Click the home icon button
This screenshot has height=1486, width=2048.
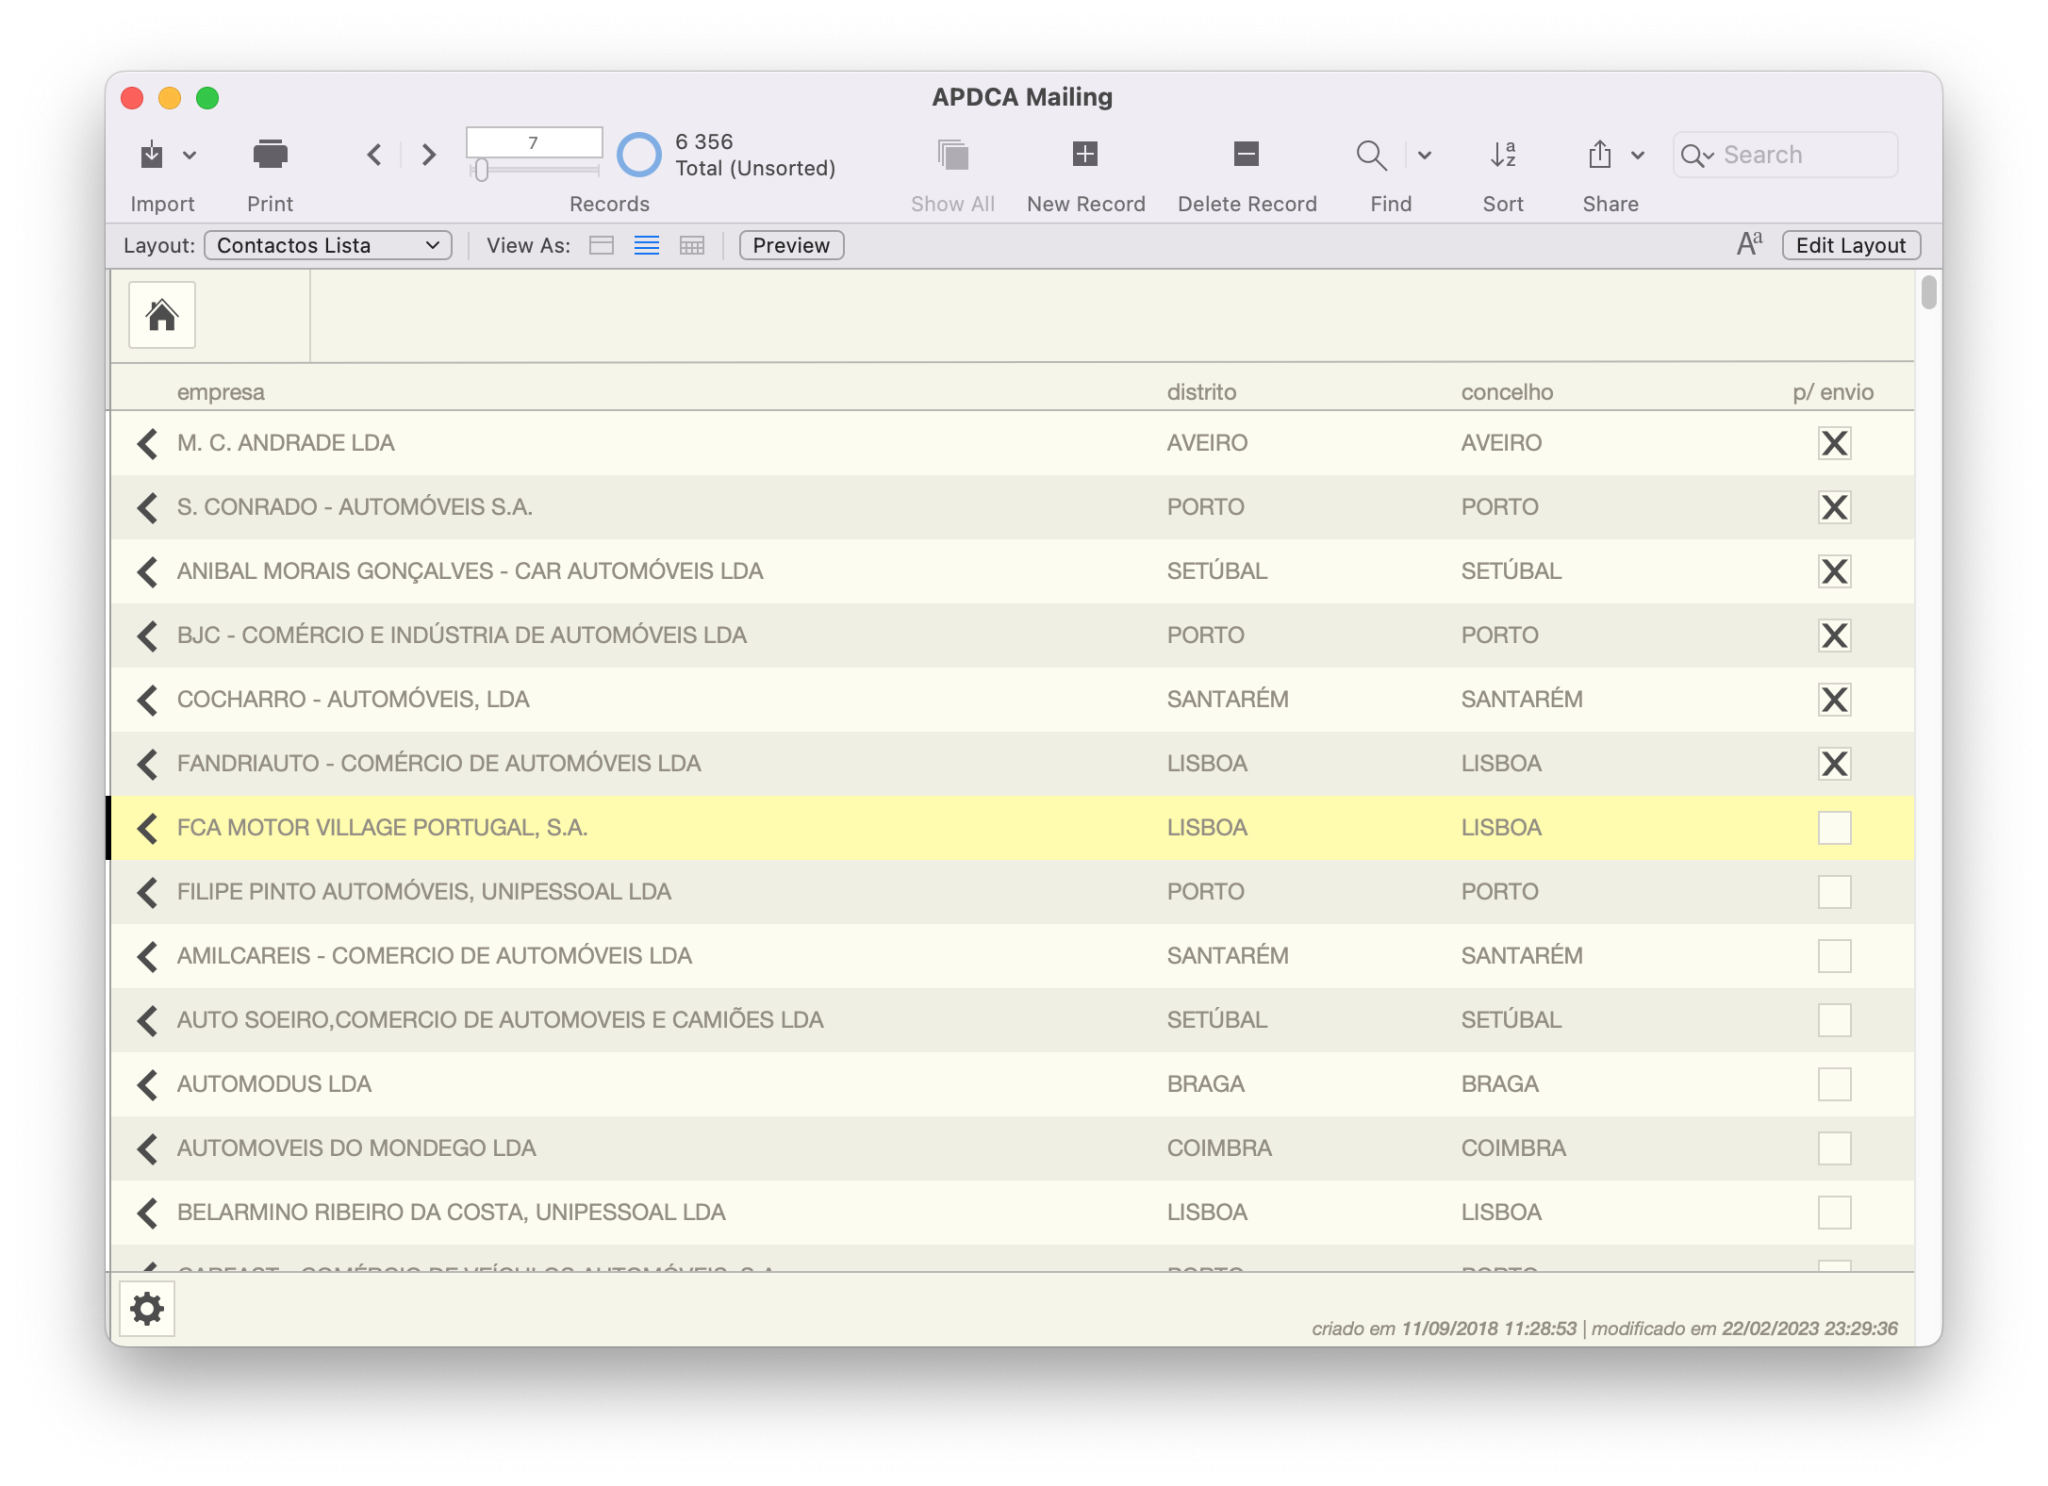tap(161, 316)
